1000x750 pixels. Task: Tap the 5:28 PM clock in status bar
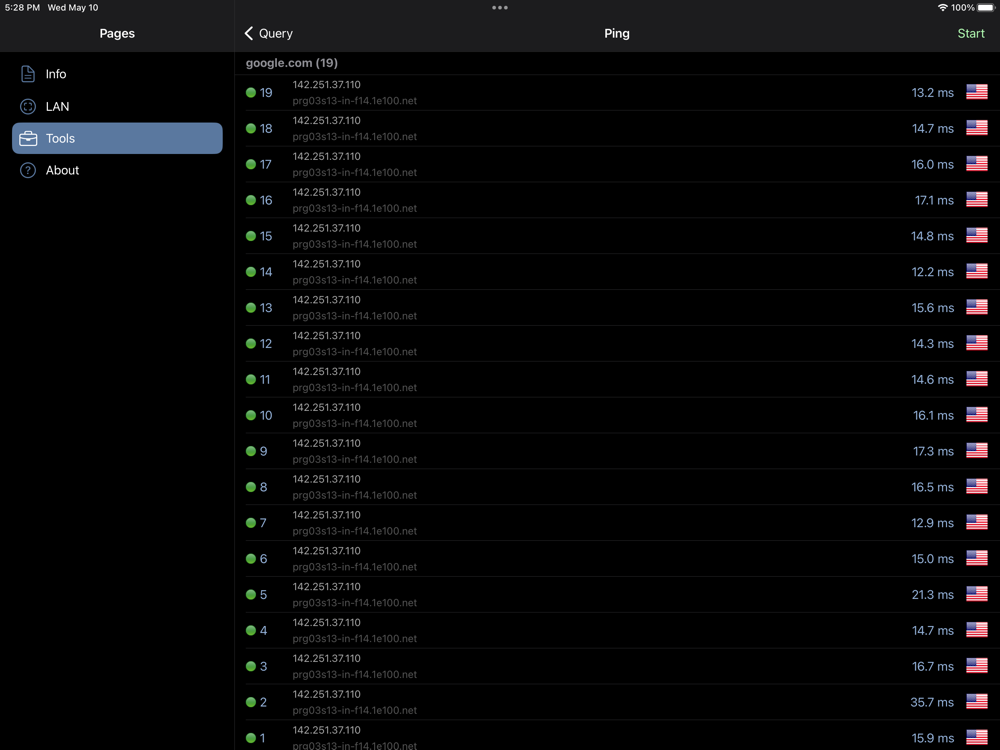(x=22, y=8)
